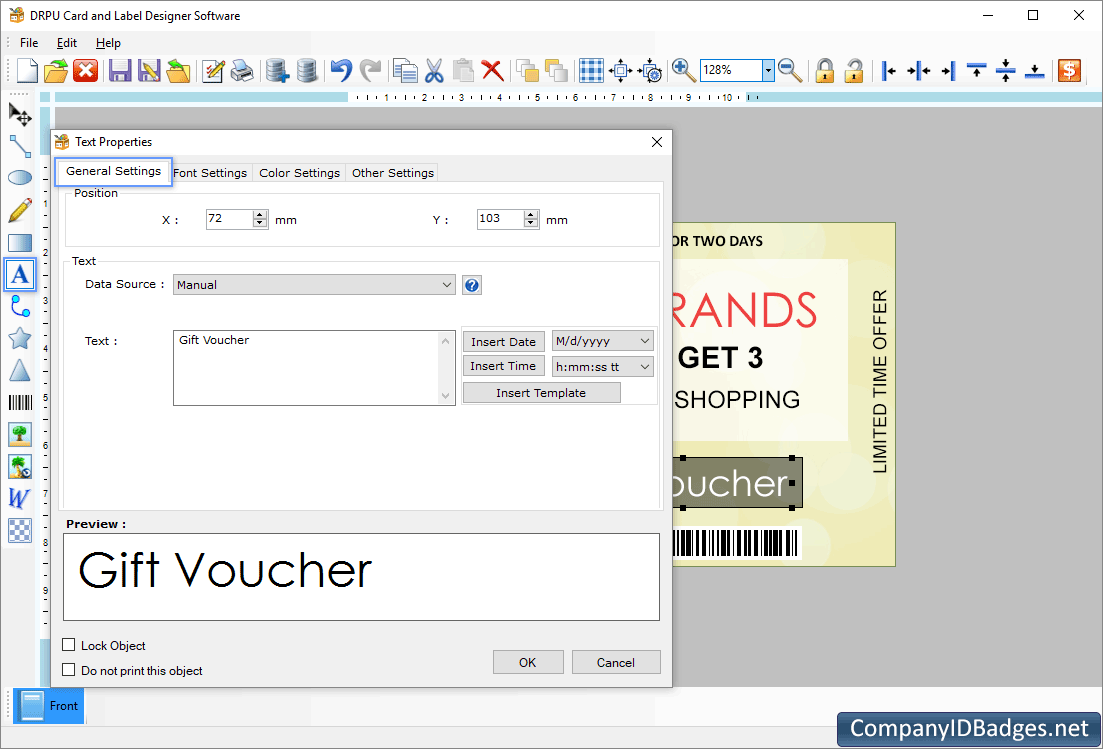The height and width of the screenshot is (749, 1103).
Task: Select the Pencil tool
Action: click(x=20, y=210)
